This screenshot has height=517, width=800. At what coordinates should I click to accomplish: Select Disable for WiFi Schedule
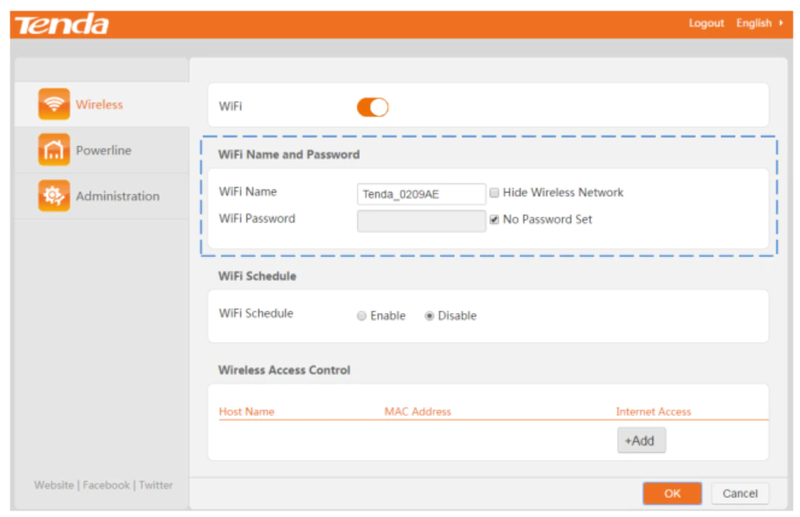point(430,316)
